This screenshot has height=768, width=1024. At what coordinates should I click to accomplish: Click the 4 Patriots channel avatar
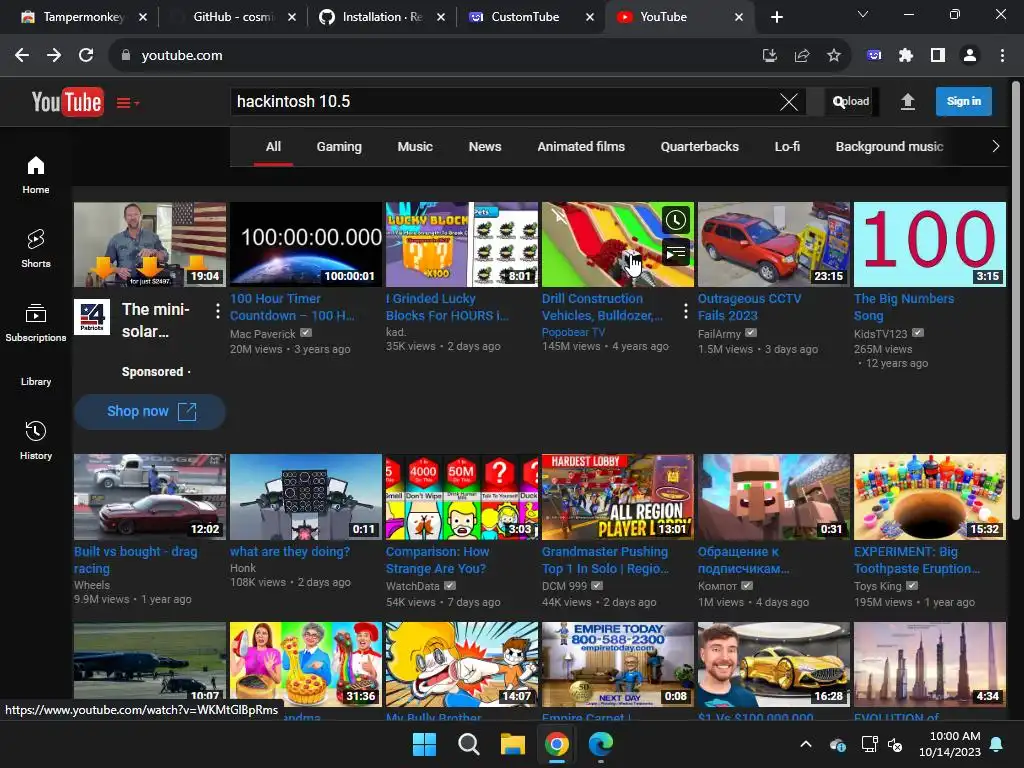pyautogui.click(x=92, y=317)
